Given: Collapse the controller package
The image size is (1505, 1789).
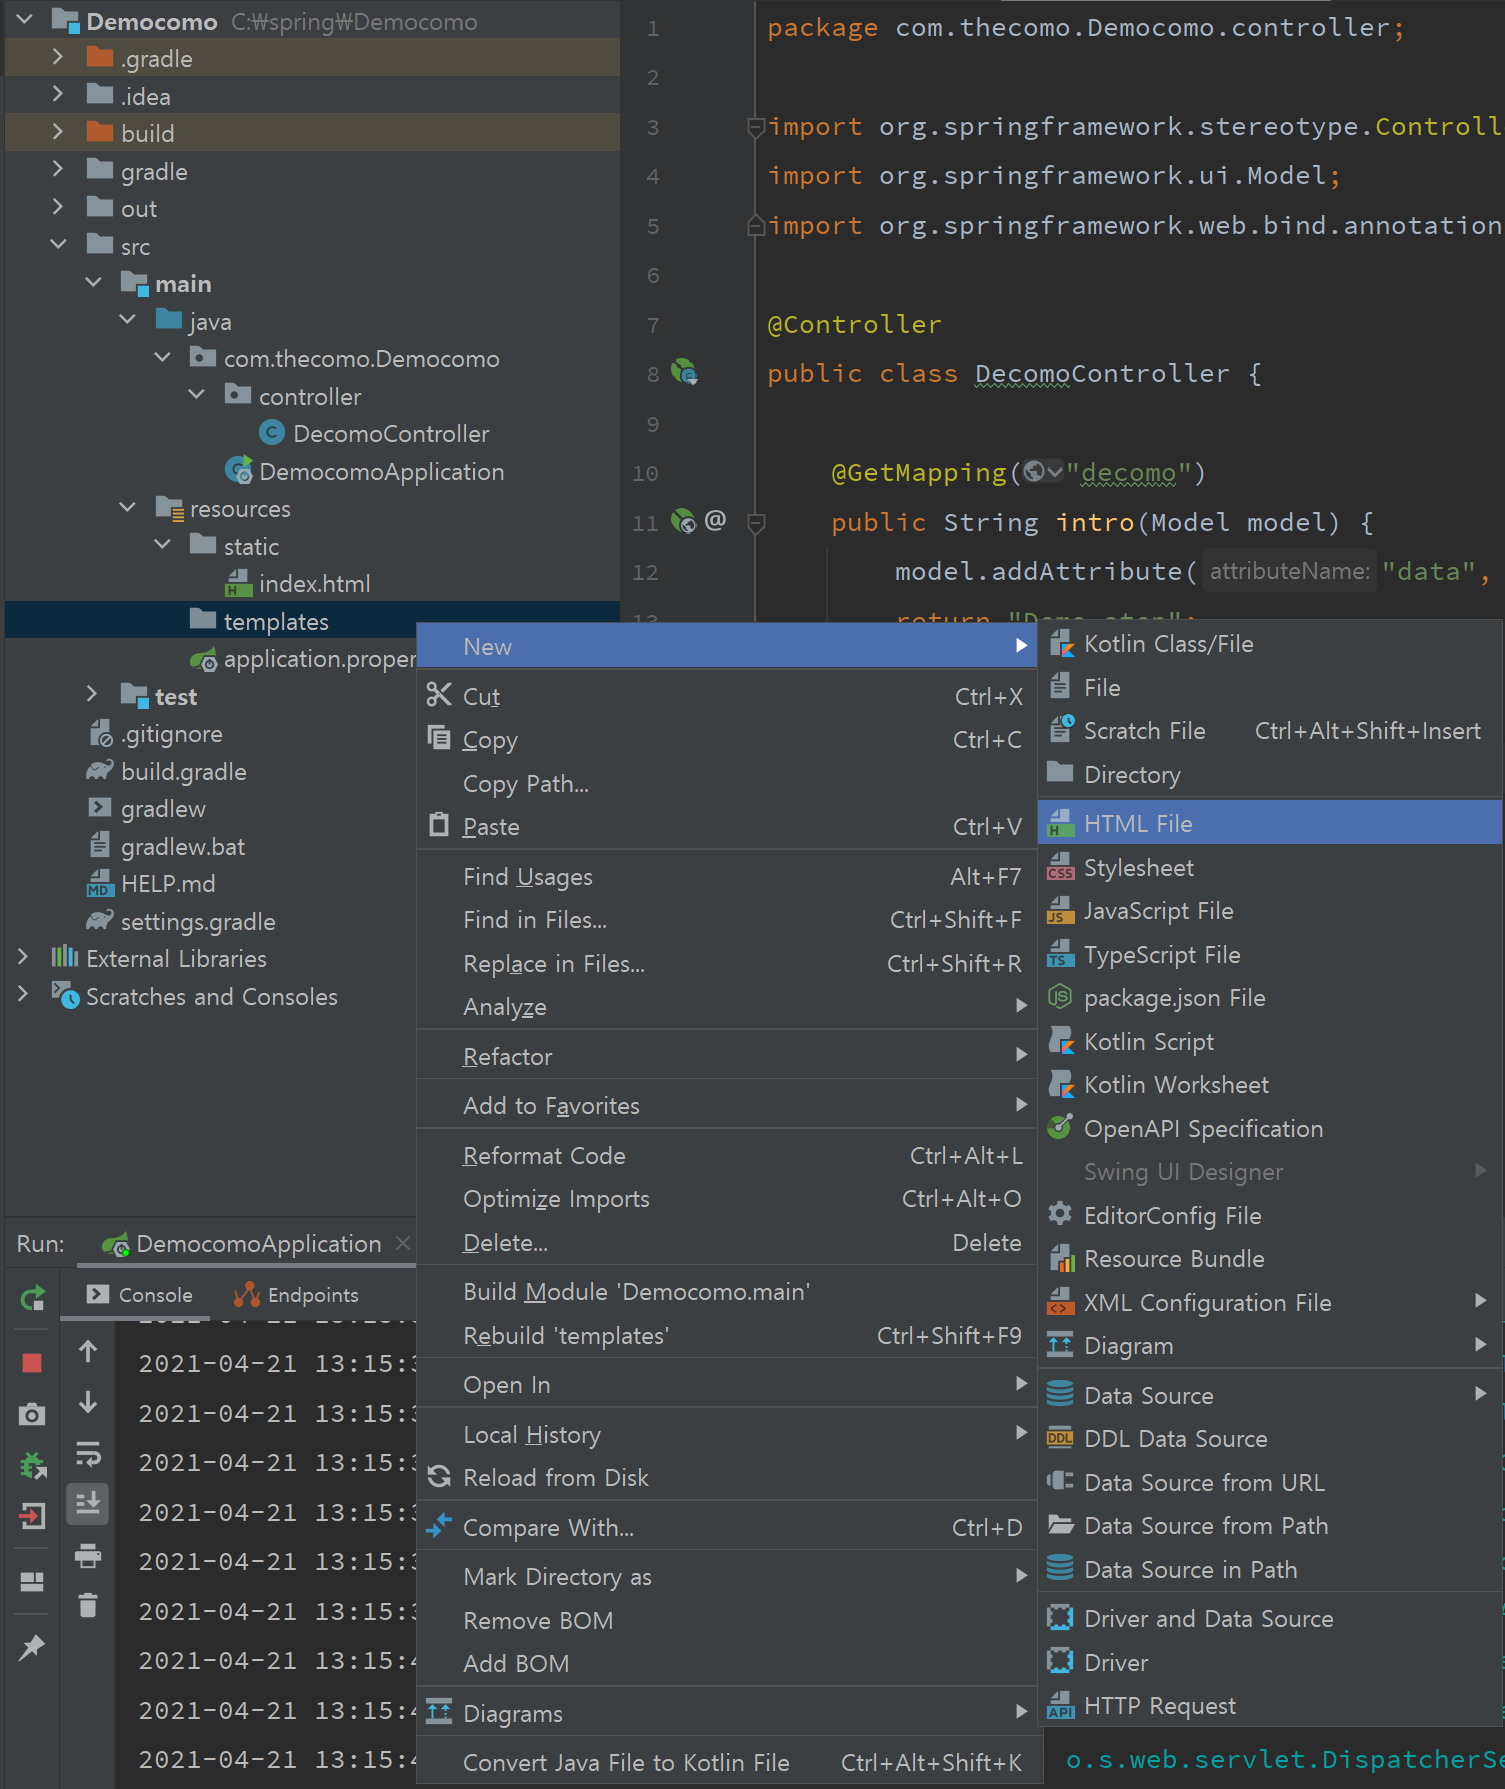Looking at the screenshot, I should pos(197,395).
